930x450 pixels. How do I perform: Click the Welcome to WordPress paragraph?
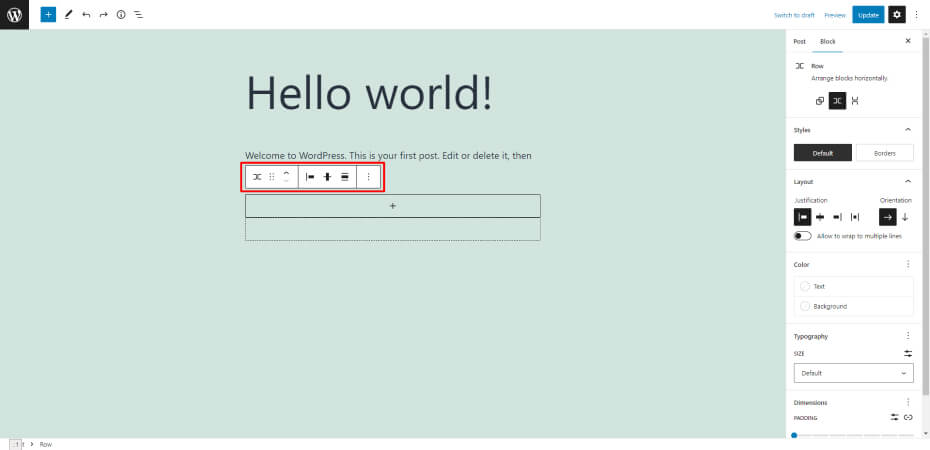388,156
